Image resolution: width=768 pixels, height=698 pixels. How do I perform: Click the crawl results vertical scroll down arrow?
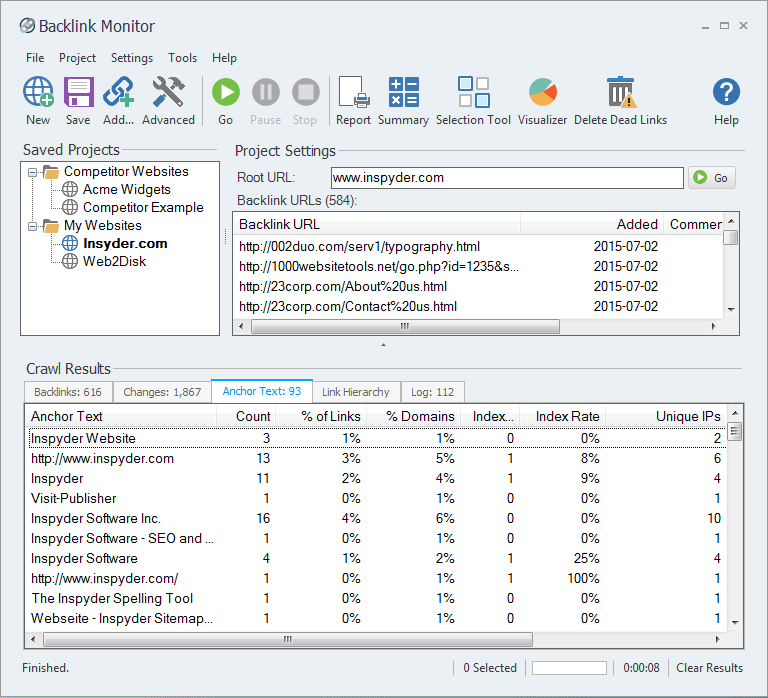point(735,623)
